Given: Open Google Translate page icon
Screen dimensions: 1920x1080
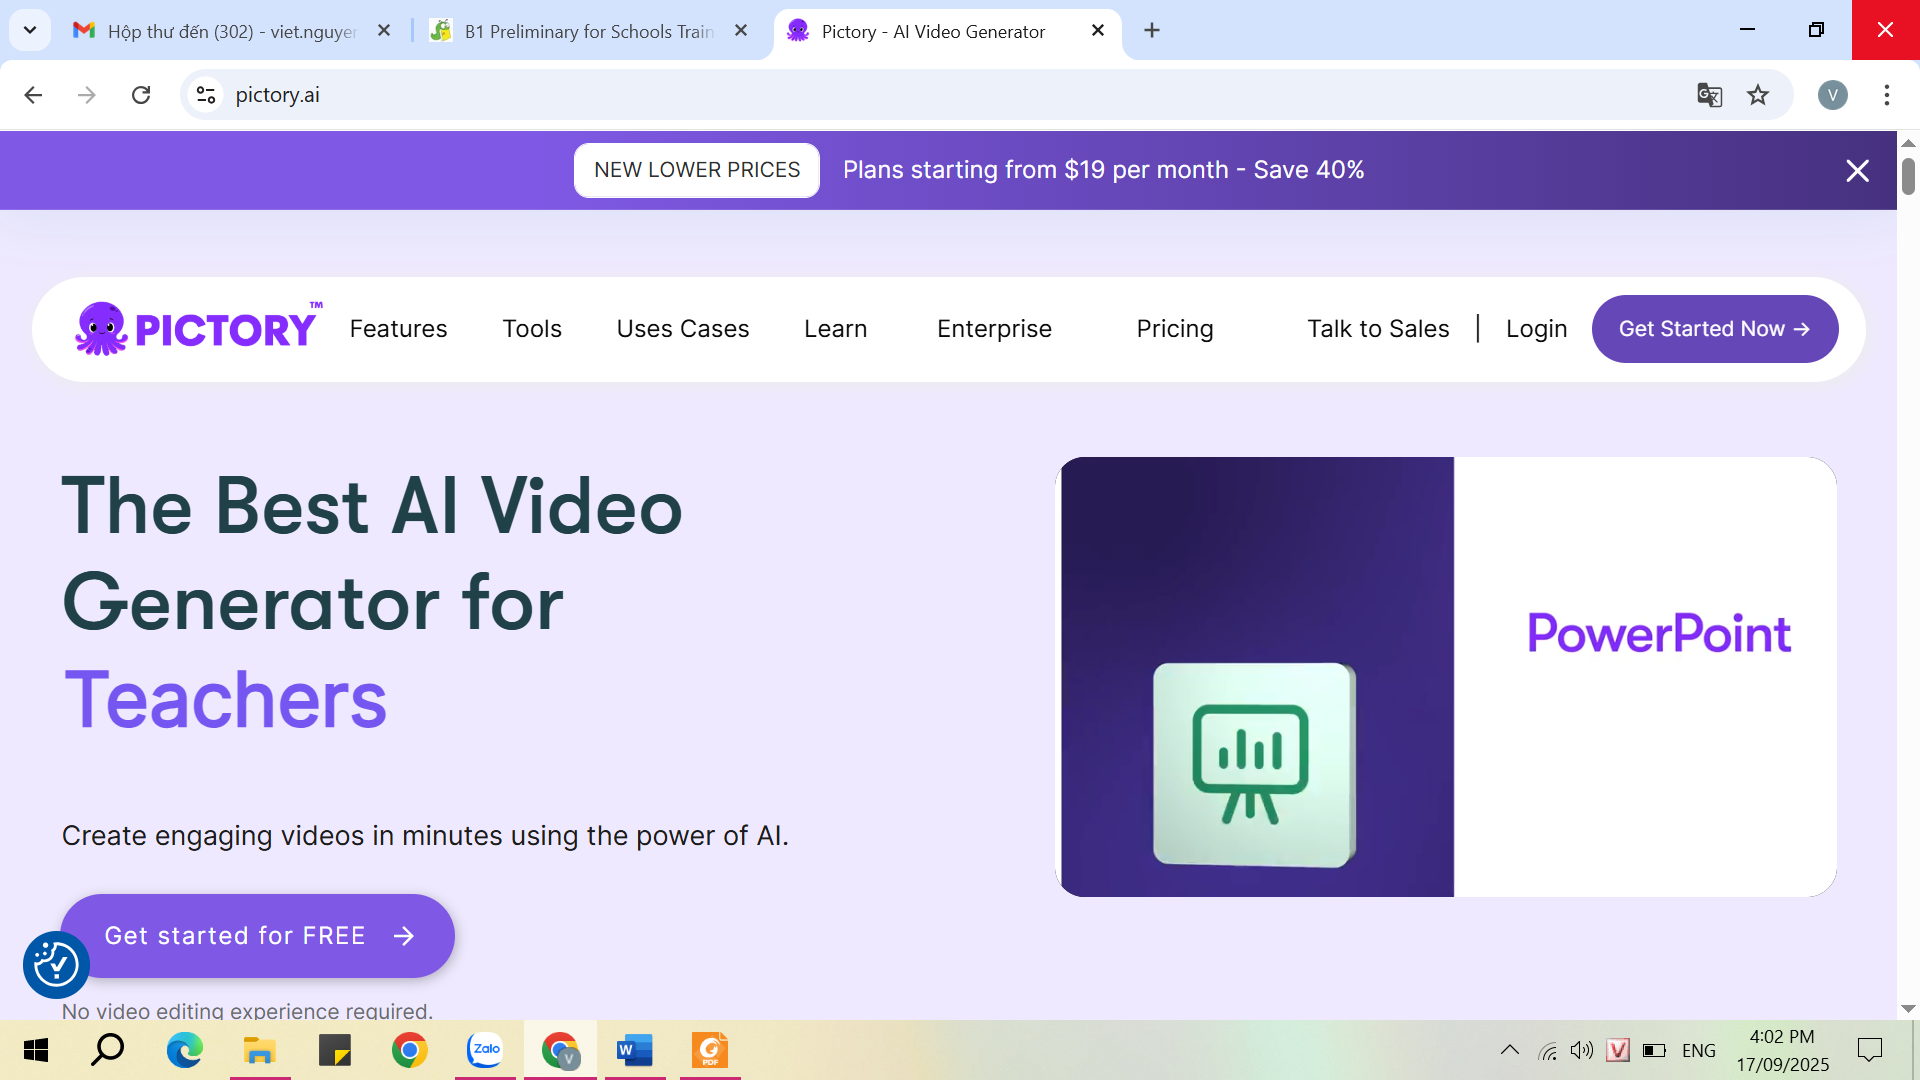Looking at the screenshot, I should [1709, 95].
